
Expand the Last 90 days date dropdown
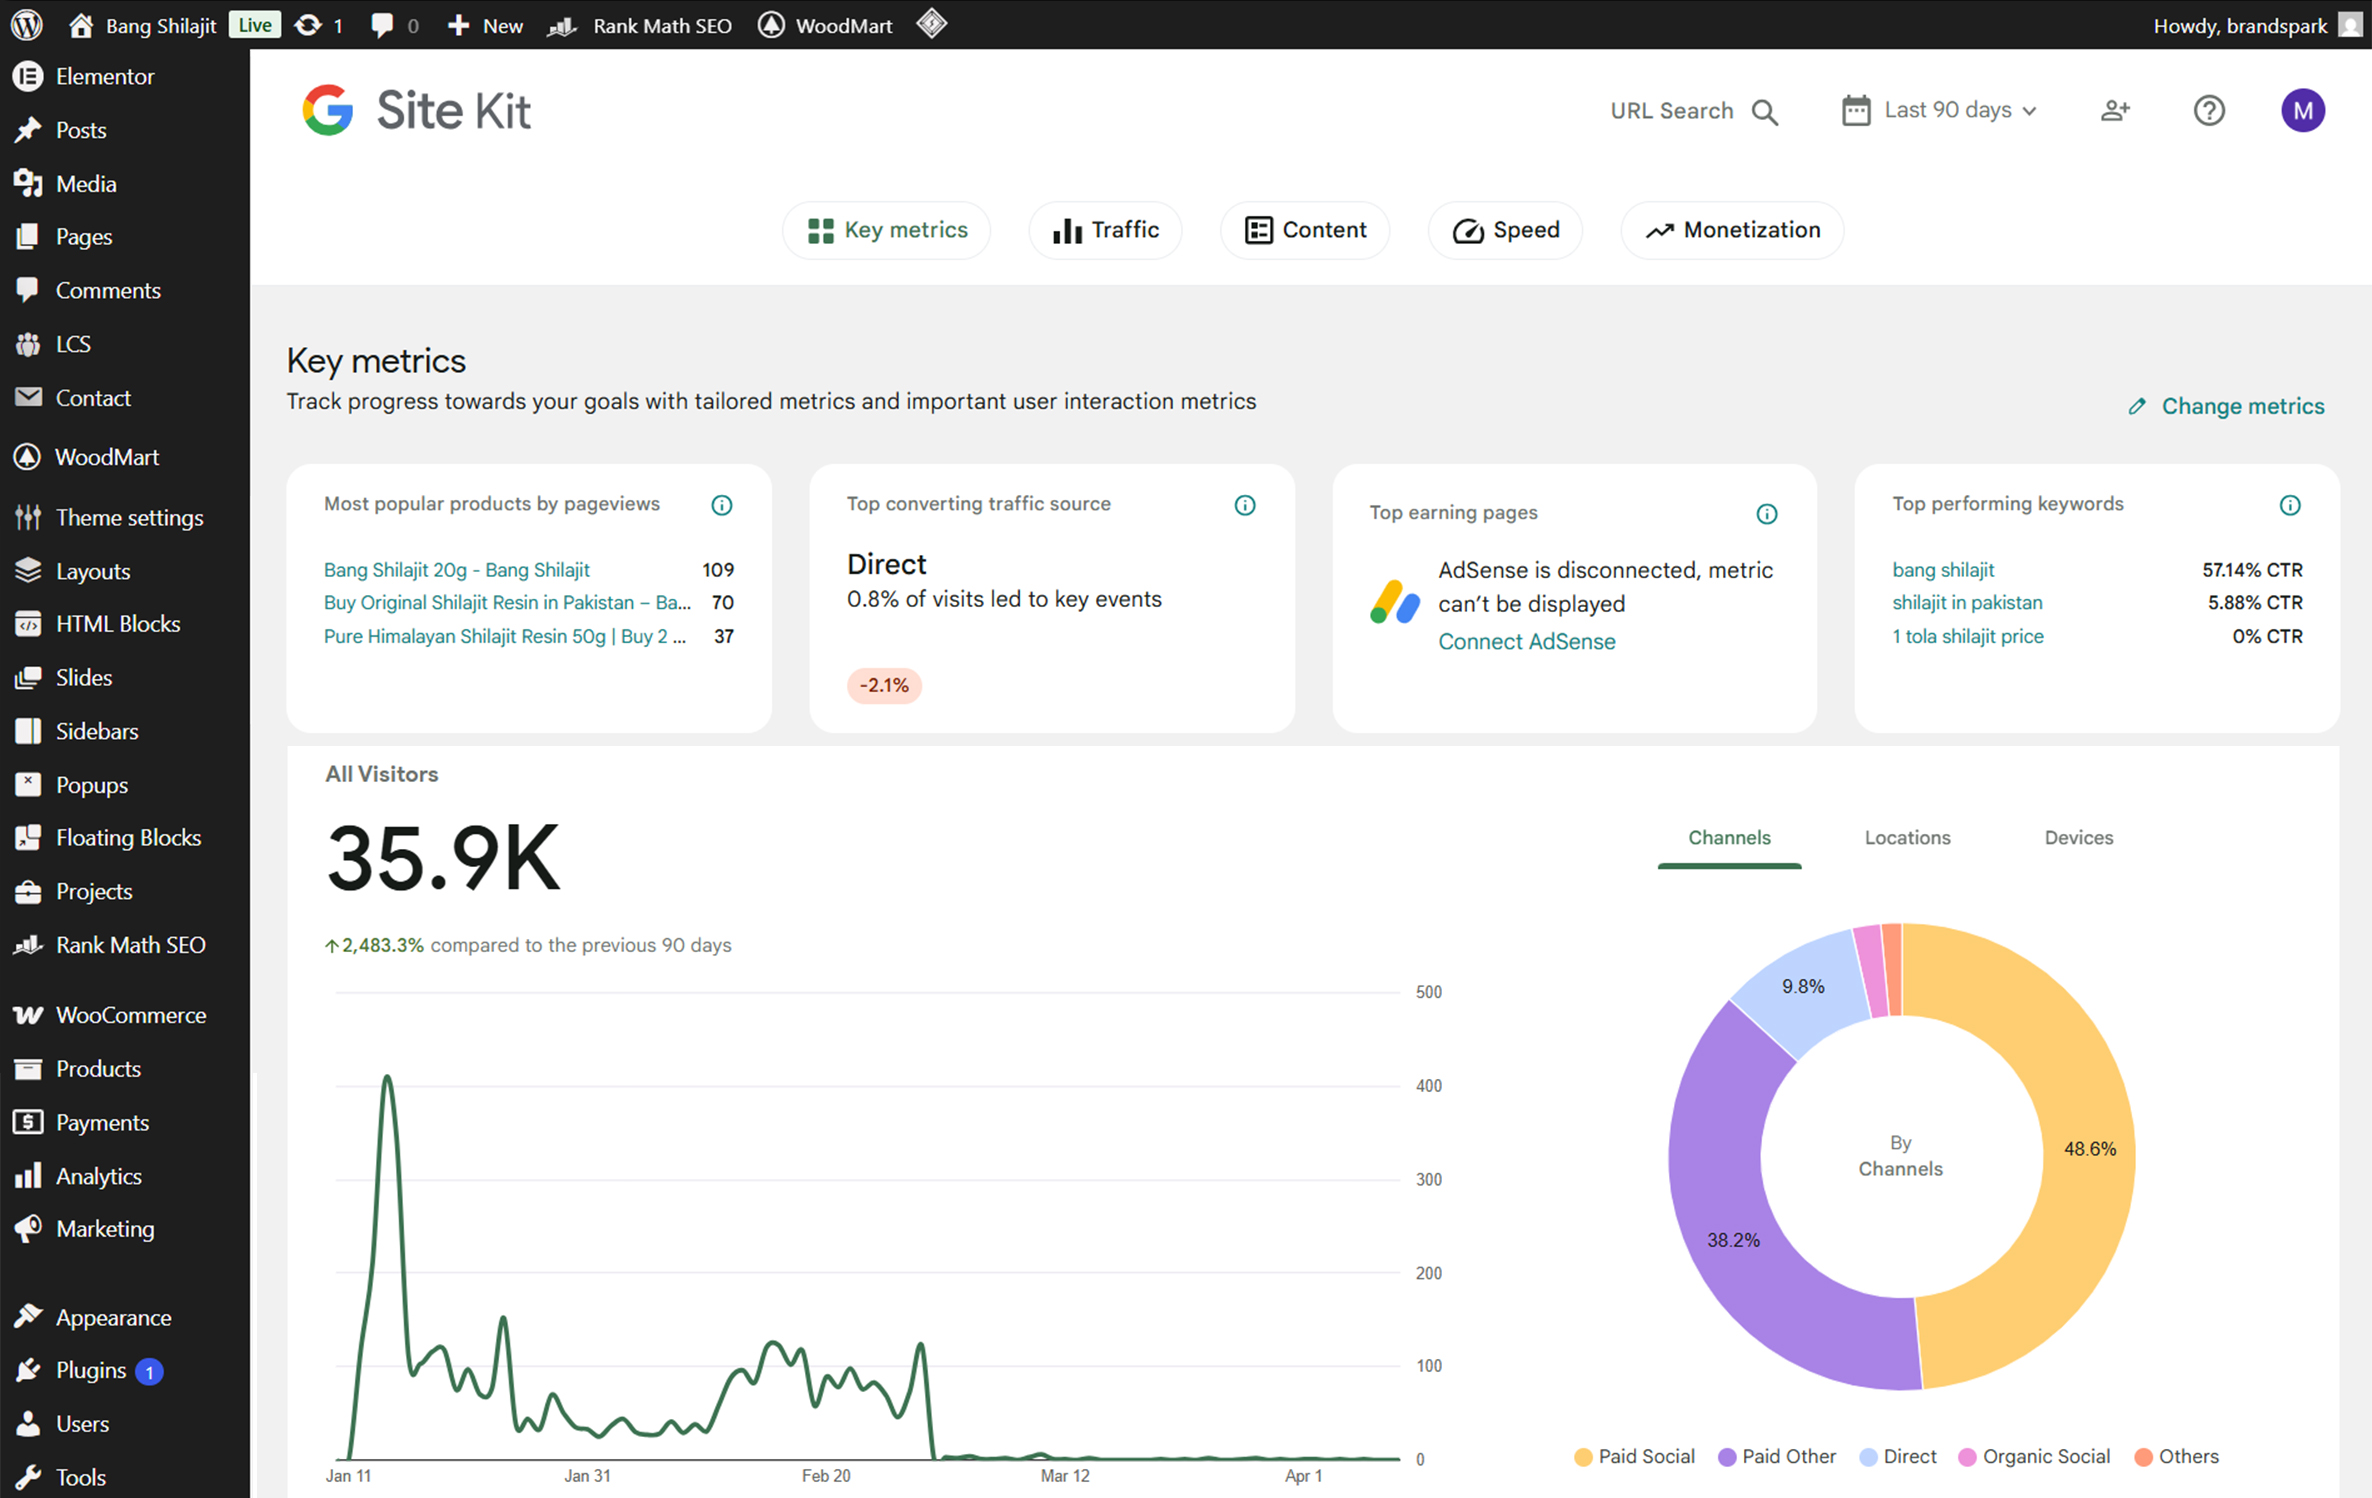click(1939, 110)
